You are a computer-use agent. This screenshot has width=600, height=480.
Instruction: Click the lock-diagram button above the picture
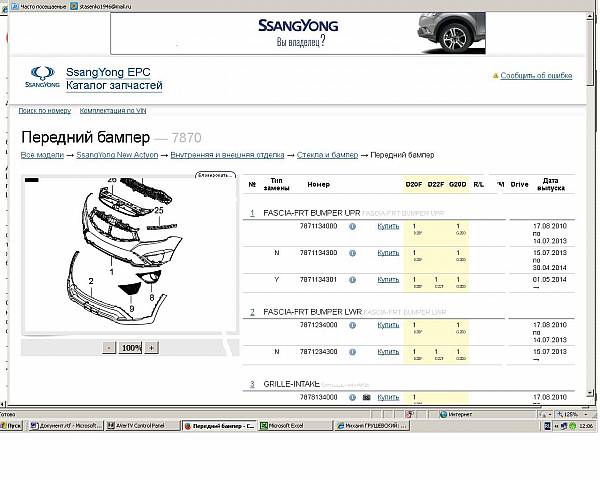point(215,175)
